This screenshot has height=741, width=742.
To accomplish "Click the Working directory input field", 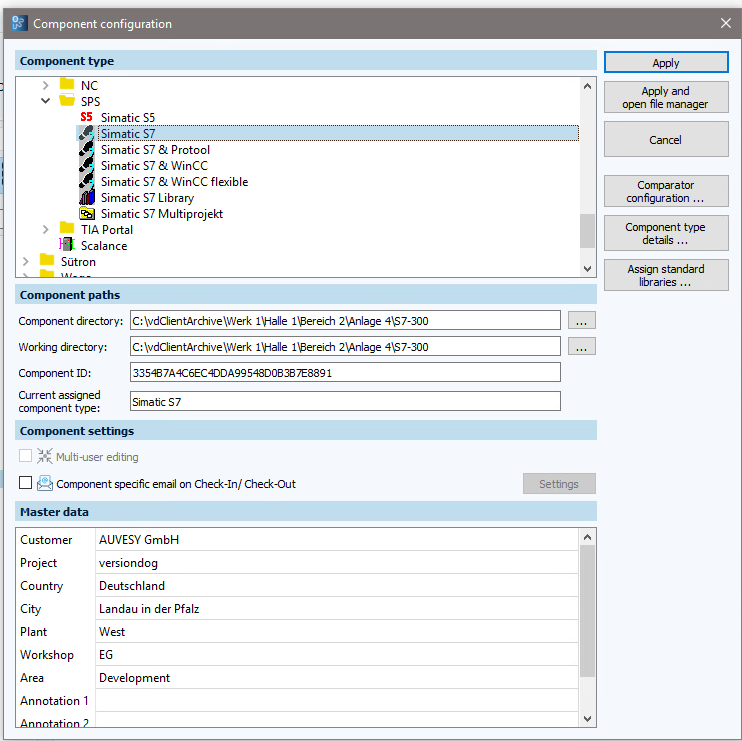I will 345,347.
